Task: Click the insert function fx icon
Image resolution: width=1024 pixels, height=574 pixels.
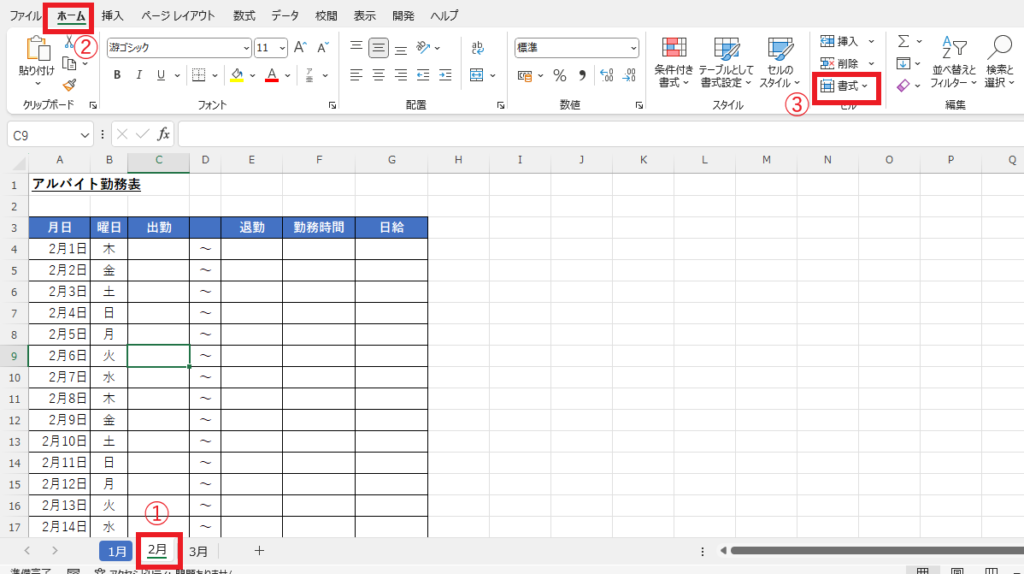Action: coord(163,134)
